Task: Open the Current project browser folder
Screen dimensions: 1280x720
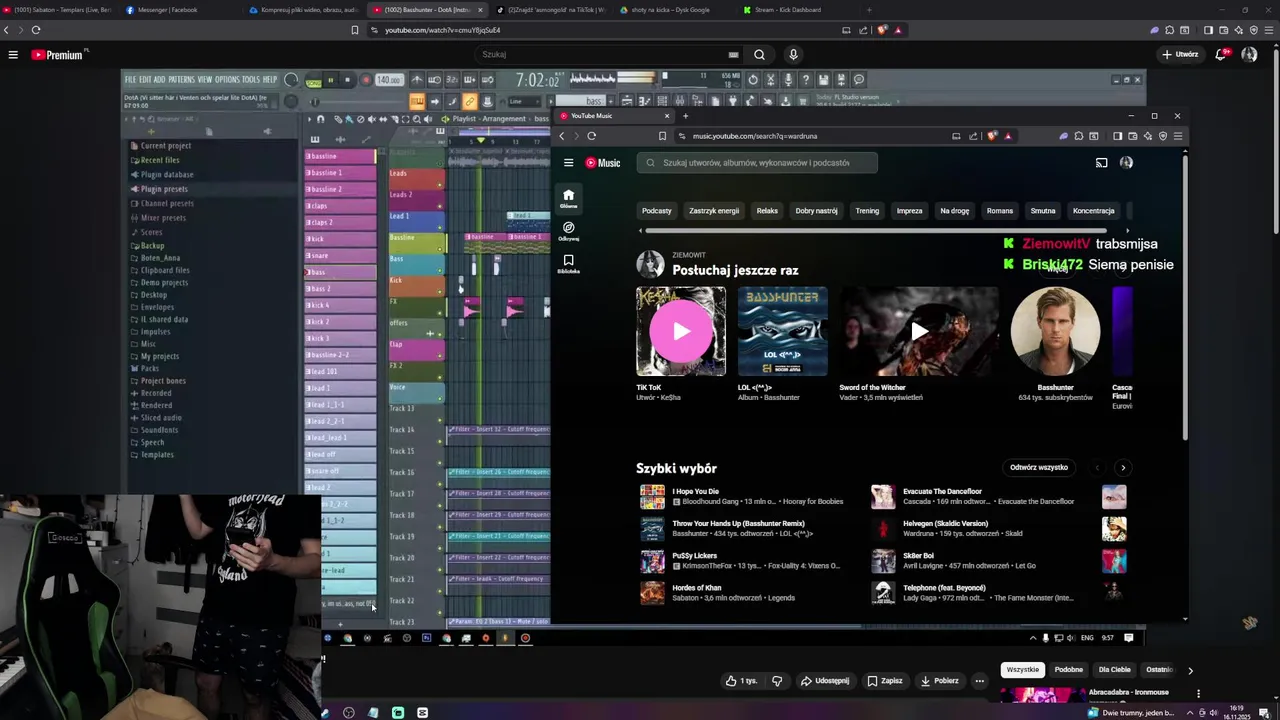Action: tap(166, 146)
